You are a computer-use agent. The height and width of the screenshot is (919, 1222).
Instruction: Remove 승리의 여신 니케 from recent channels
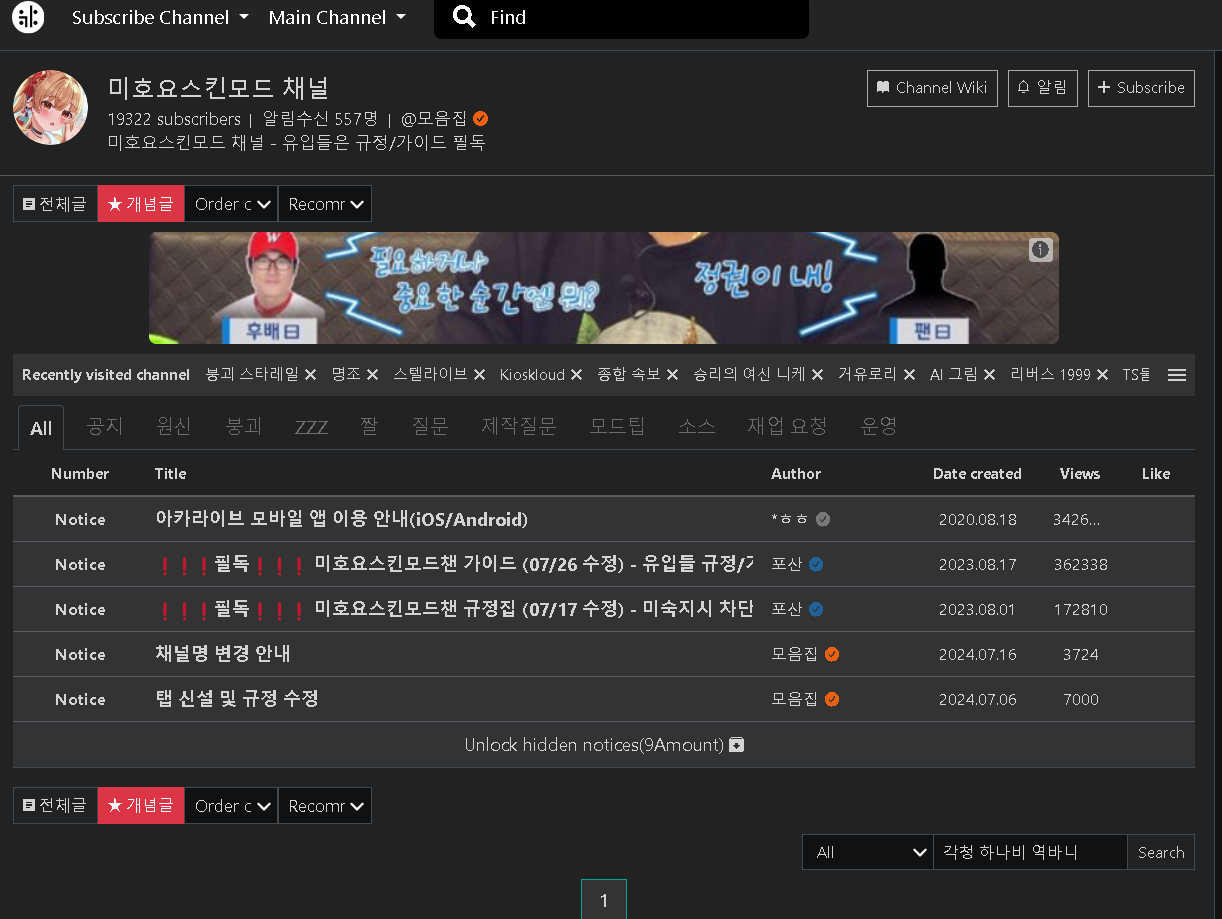[817, 375]
